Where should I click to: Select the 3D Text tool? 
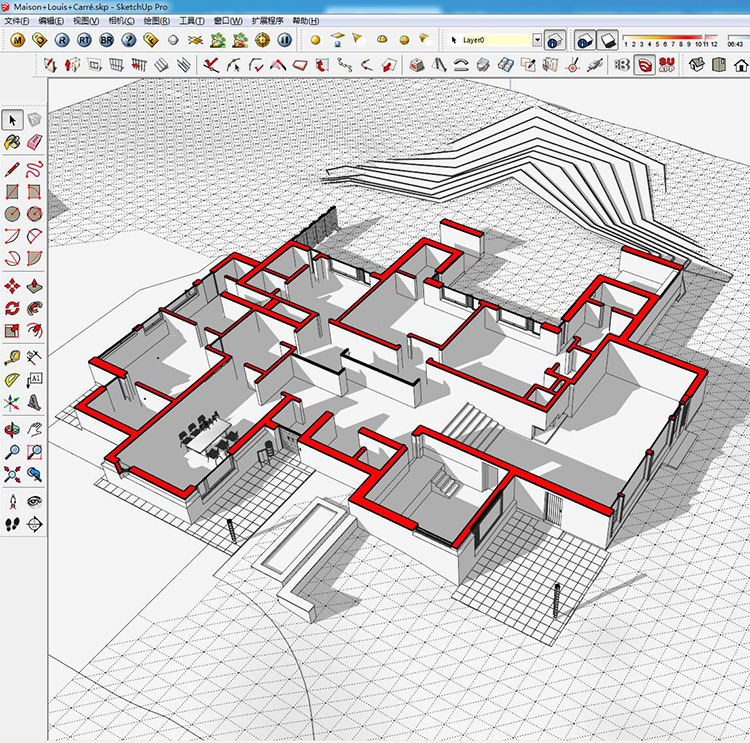(34, 402)
